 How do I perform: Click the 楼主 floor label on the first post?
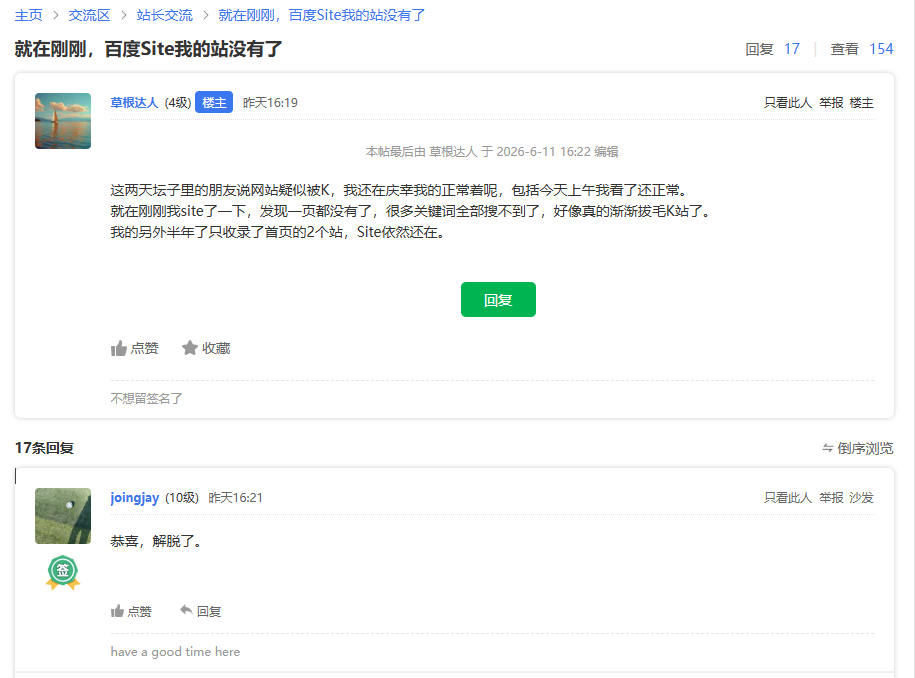[x=861, y=103]
